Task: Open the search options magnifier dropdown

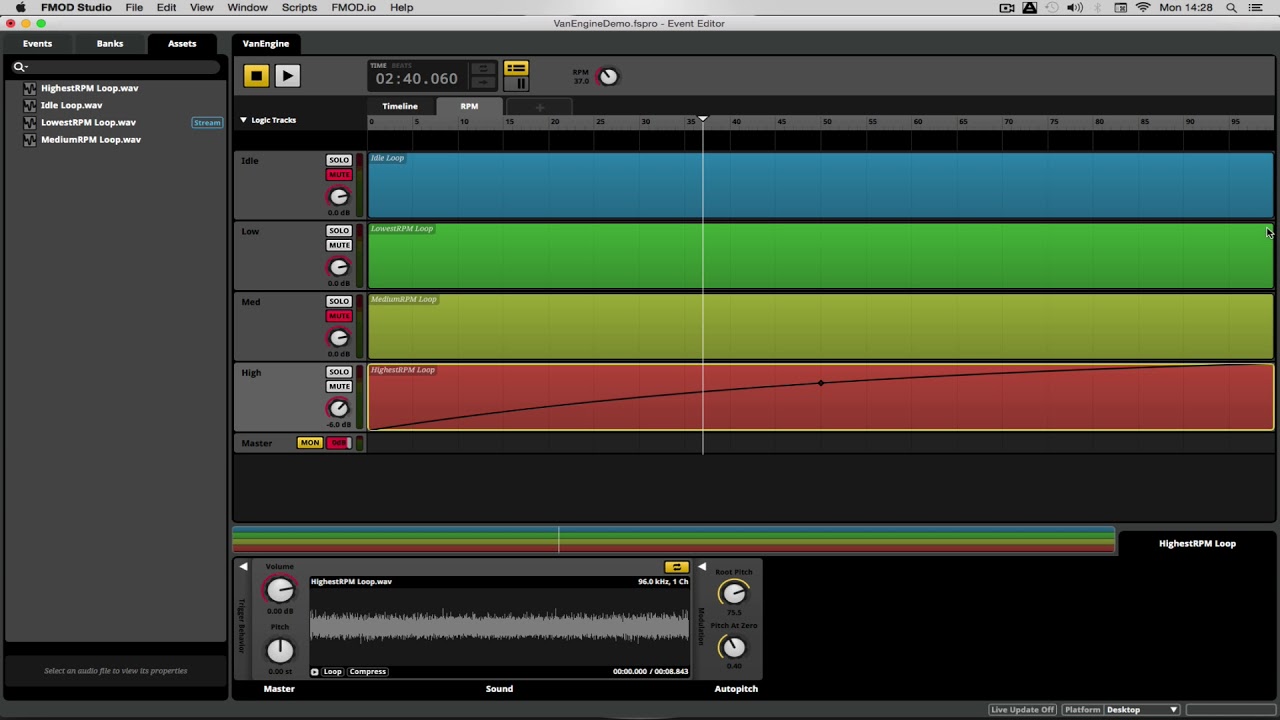Action: tap(19, 67)
